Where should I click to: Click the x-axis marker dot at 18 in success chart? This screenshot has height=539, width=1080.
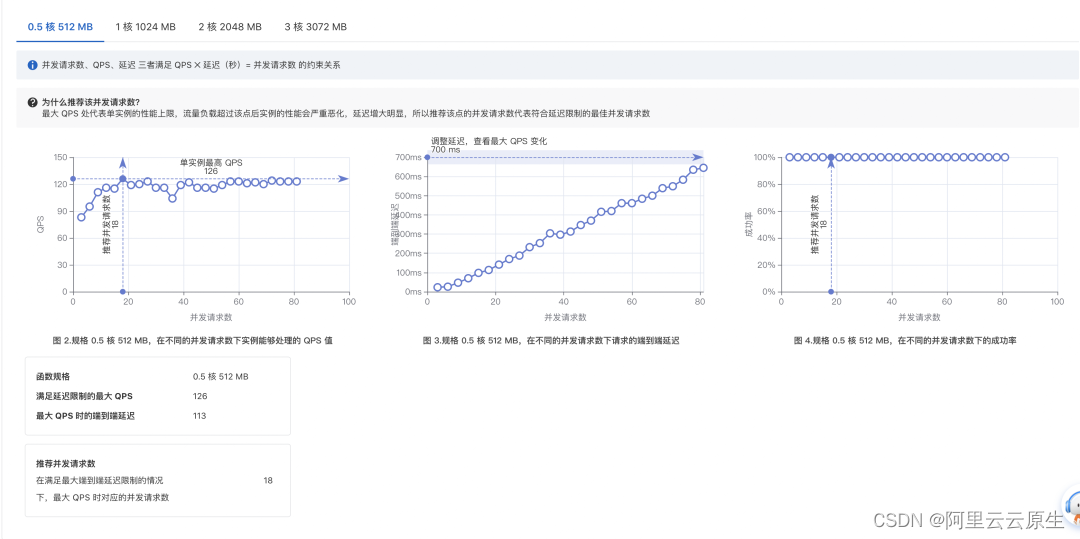point(831,292)
